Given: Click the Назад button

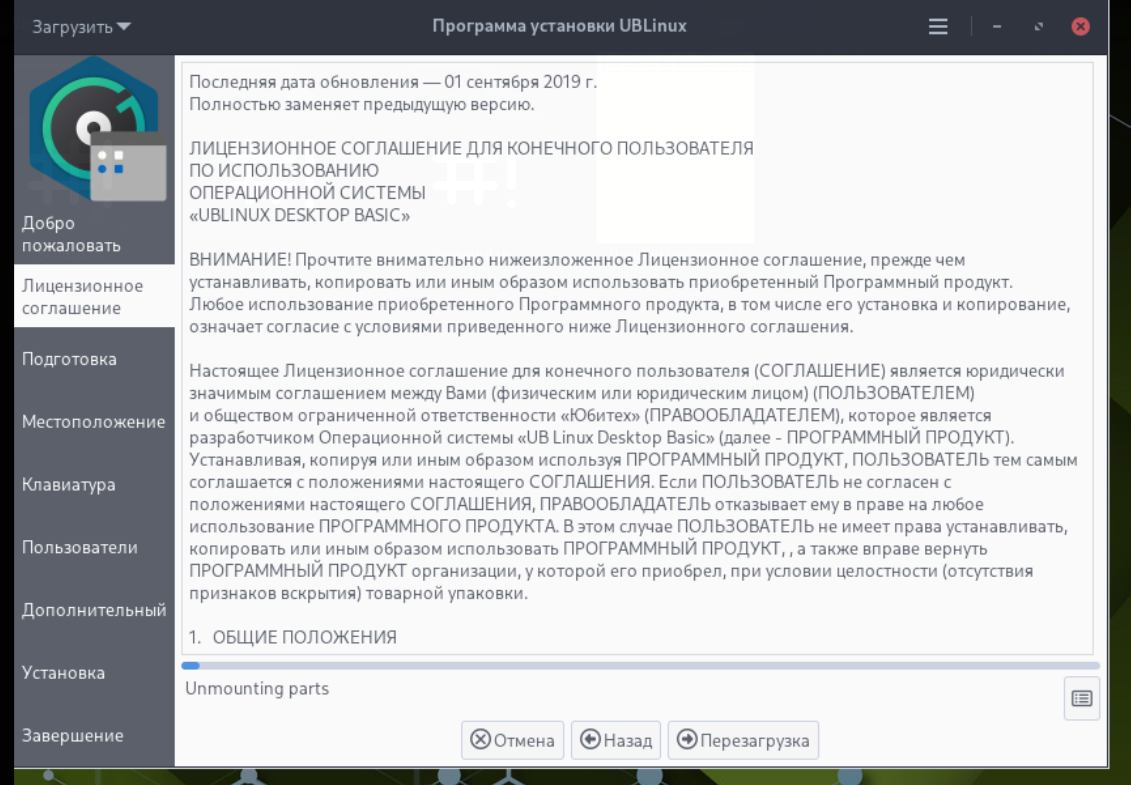Looking at the screenshot, I should pos(616,740).
